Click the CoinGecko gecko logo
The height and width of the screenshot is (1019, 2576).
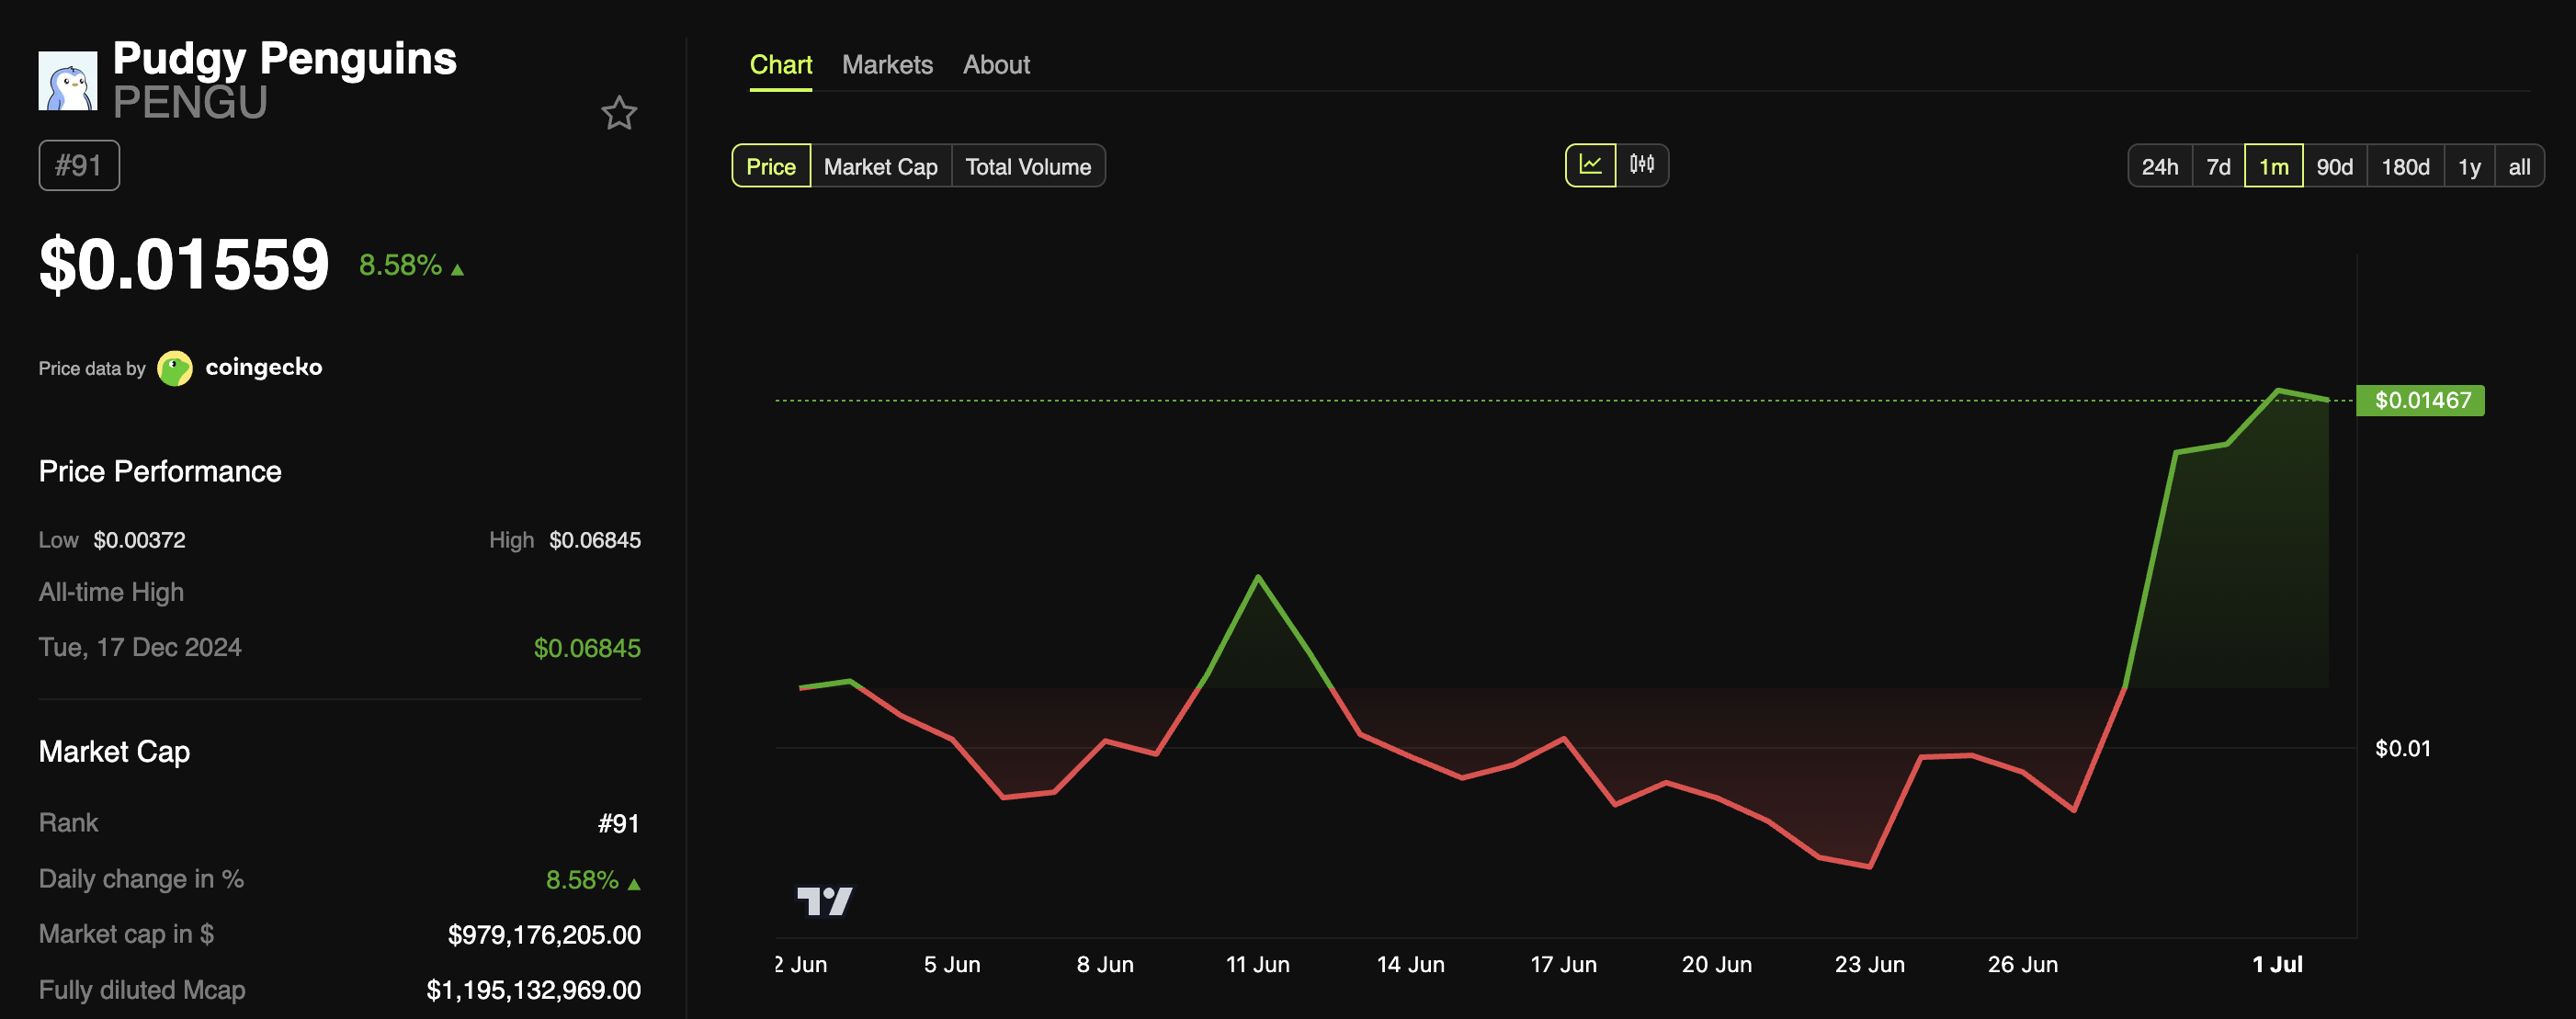[175, 367]
